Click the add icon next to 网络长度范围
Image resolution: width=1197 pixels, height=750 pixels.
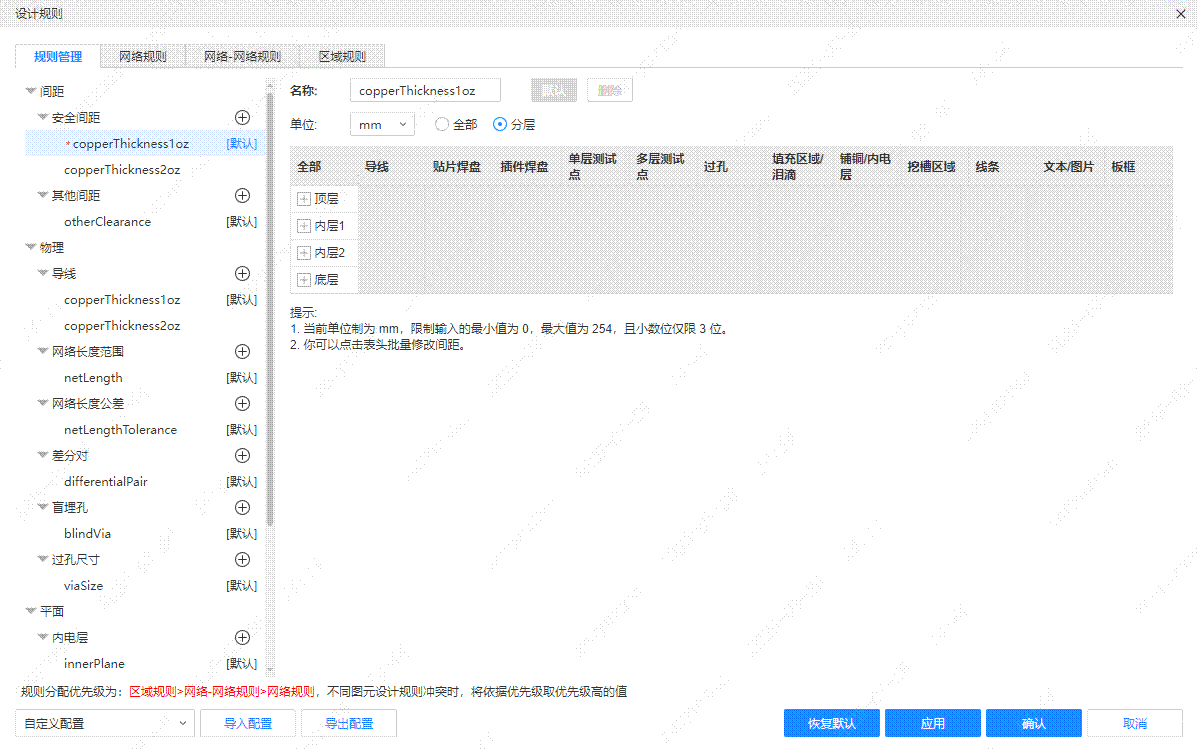tap(242, 351)
